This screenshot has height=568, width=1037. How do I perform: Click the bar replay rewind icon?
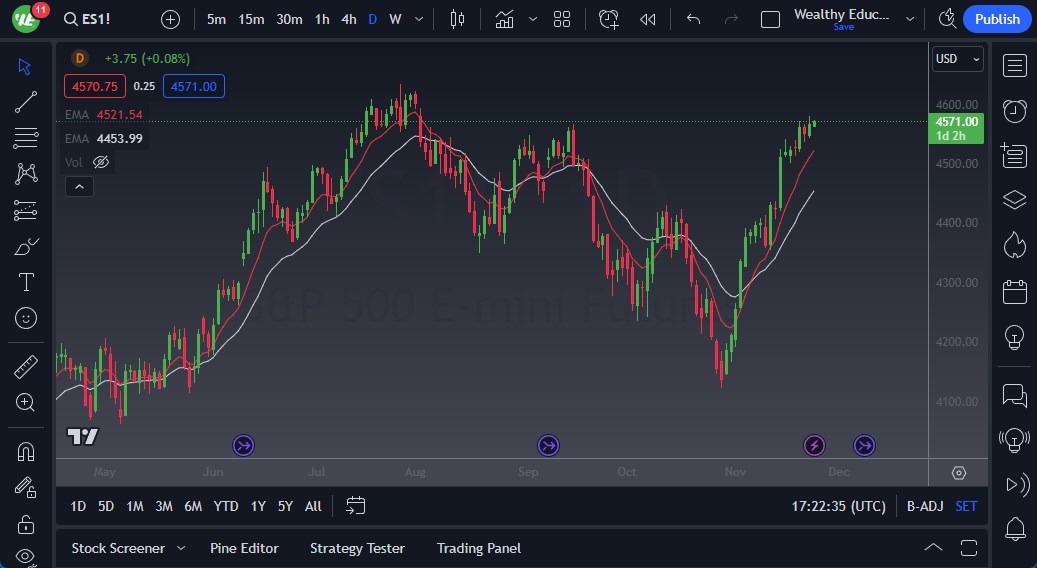(x=648, y=19)
